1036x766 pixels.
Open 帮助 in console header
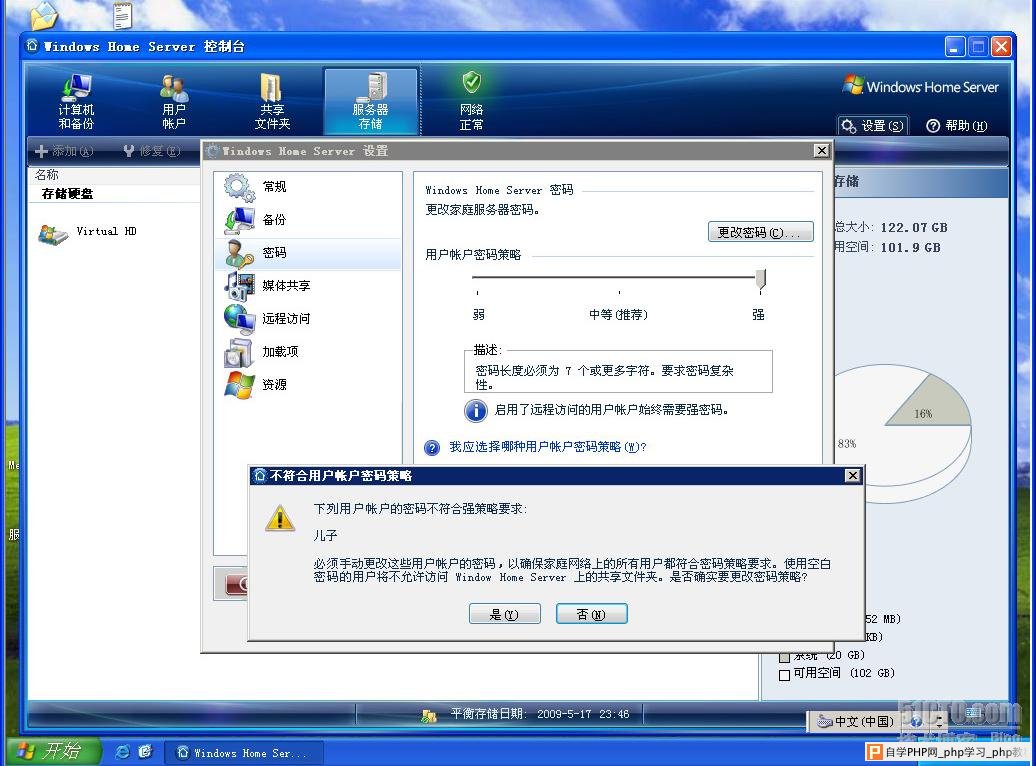click(957, 126)
